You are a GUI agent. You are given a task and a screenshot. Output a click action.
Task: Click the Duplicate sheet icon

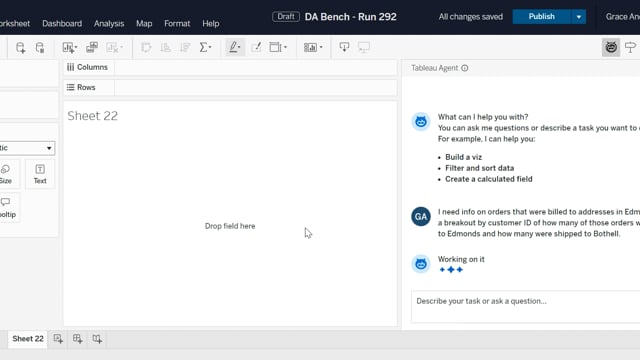[92, 47]
